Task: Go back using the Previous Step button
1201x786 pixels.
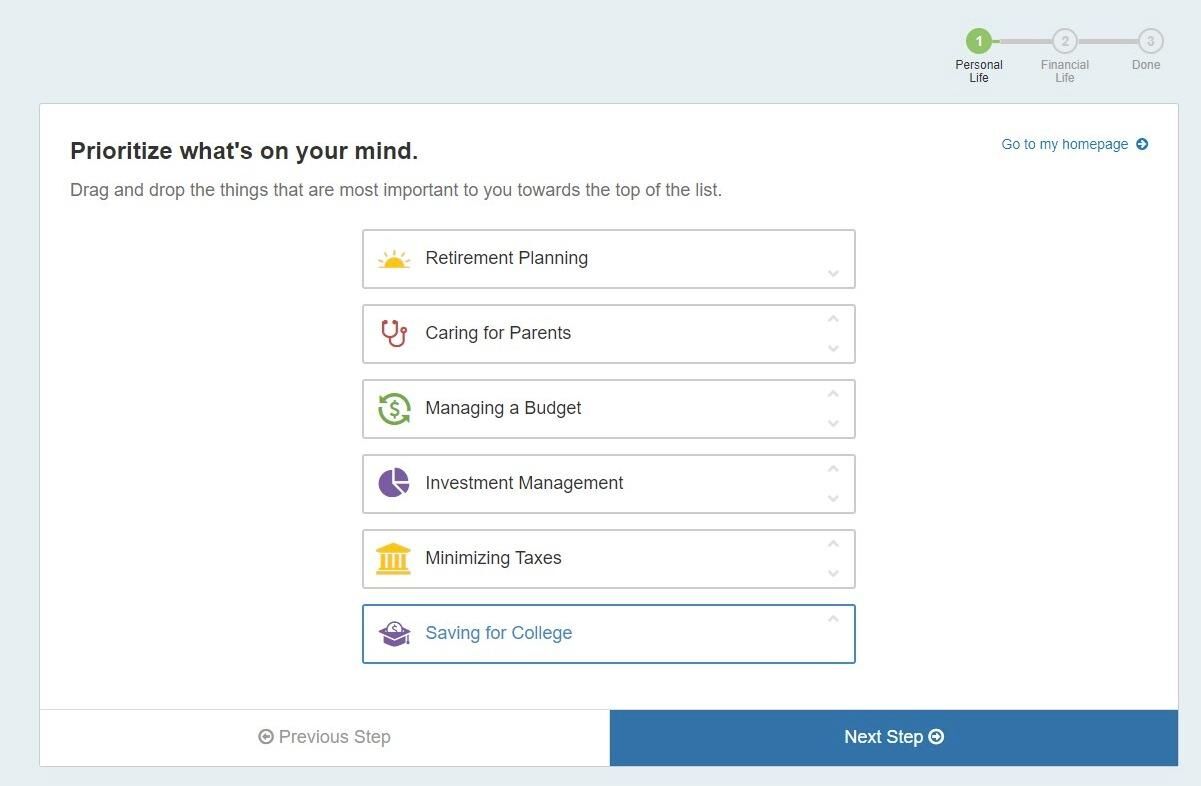Action: (x=325, y=737)
